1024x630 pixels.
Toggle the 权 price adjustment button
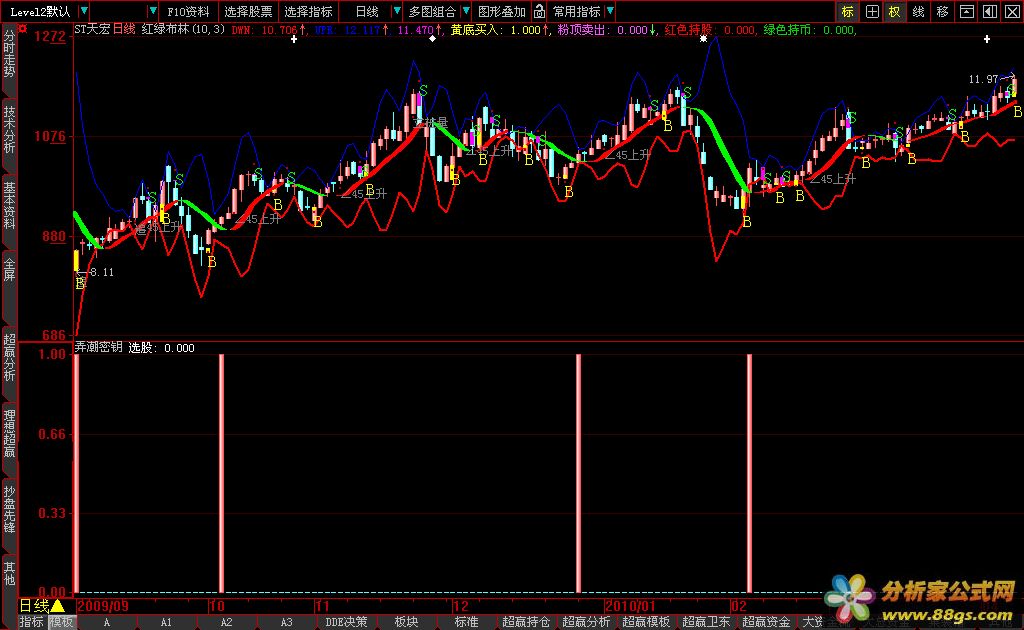(895, 12)
